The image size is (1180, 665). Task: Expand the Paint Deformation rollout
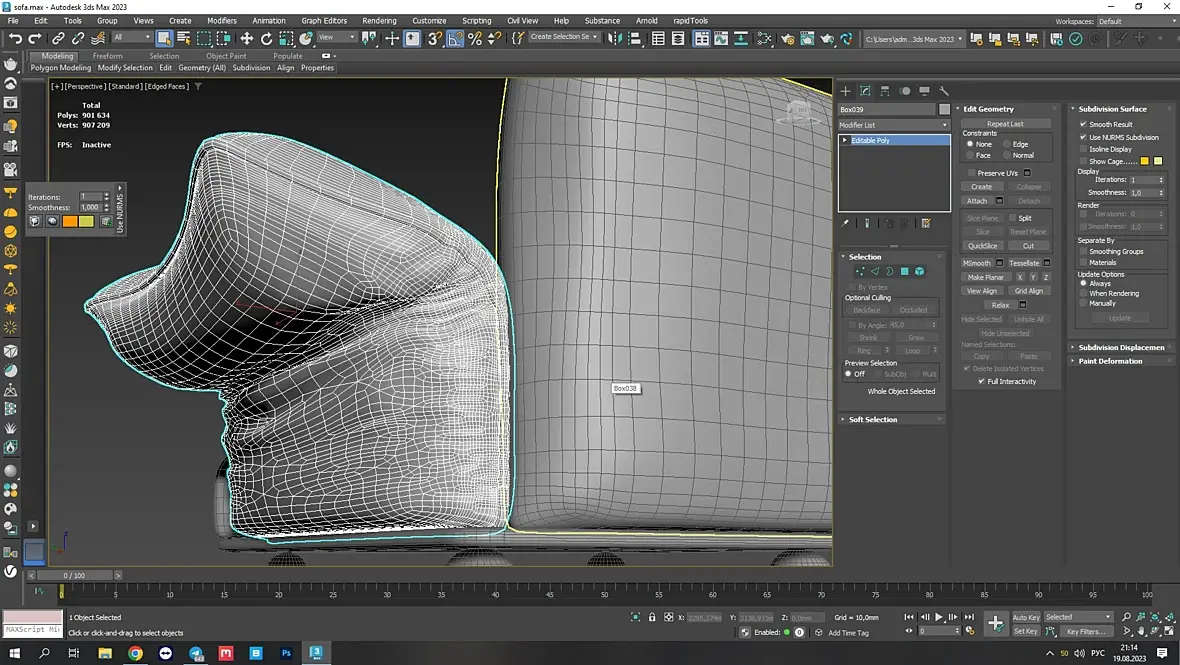click(x=1110, y=361)
